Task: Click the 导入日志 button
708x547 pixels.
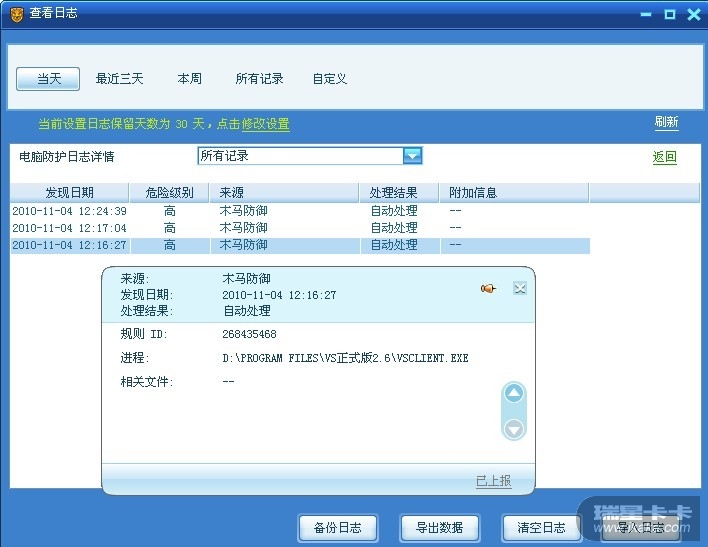Action: click(x=641, y=528)
